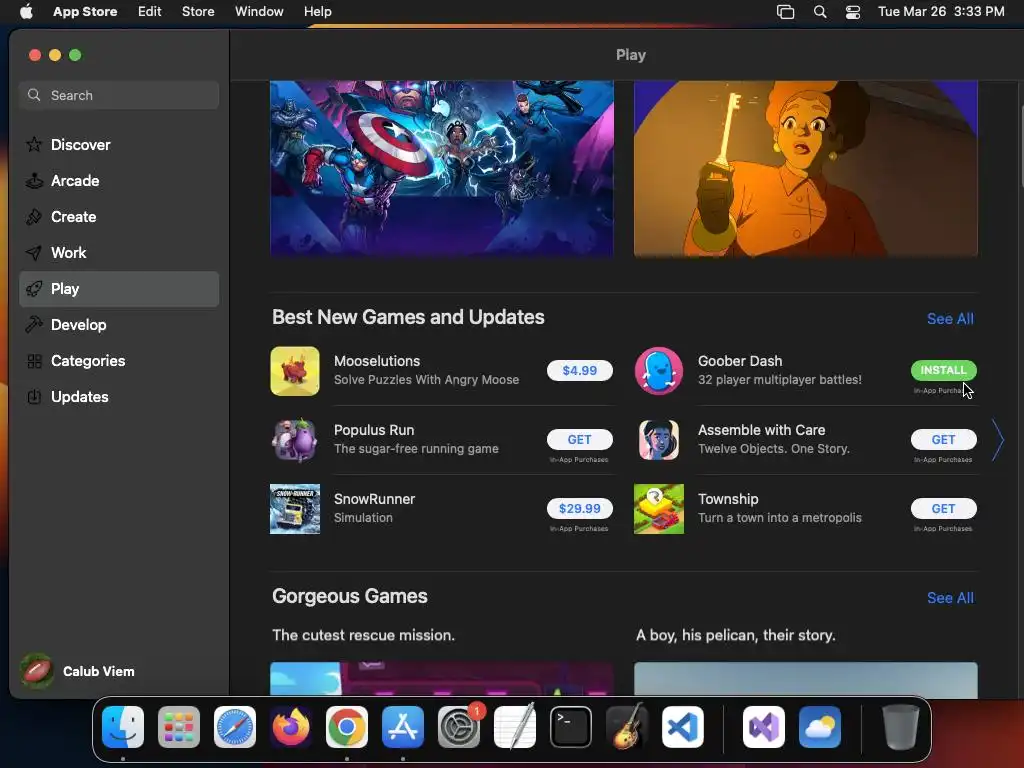Open the cutest rescue mission game card
1024x768 pixels.
tap(441, 679)
